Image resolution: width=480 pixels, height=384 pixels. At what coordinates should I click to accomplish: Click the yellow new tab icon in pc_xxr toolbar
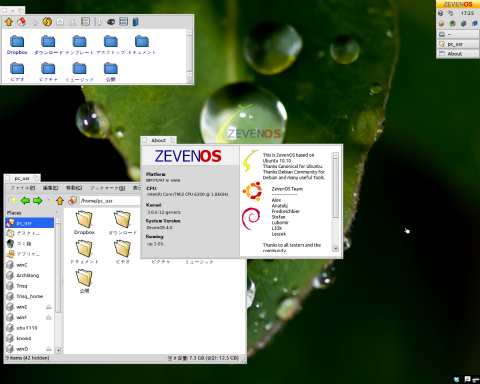click(13, 201)
